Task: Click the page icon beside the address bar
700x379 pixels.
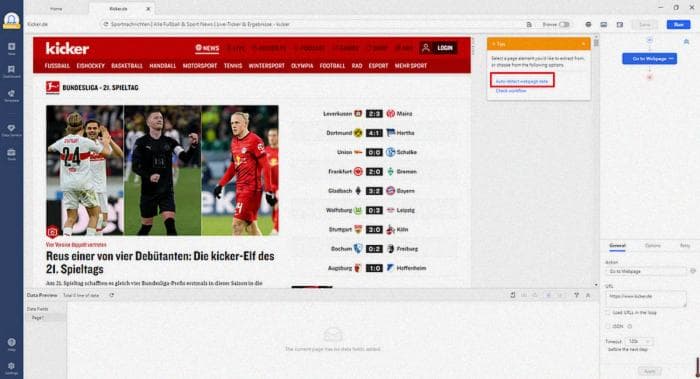Action: [529, 25]
